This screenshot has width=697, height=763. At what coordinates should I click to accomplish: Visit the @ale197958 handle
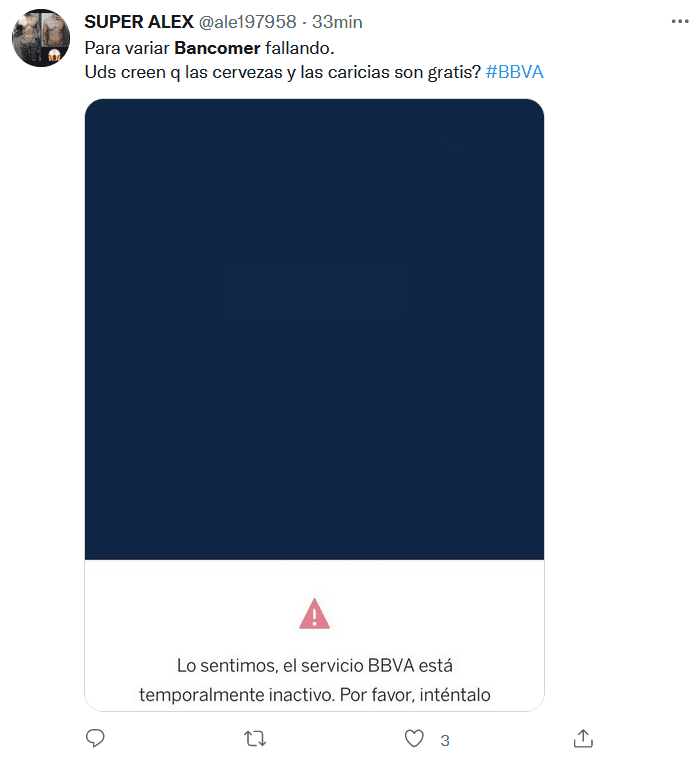(x=248, y=22)
